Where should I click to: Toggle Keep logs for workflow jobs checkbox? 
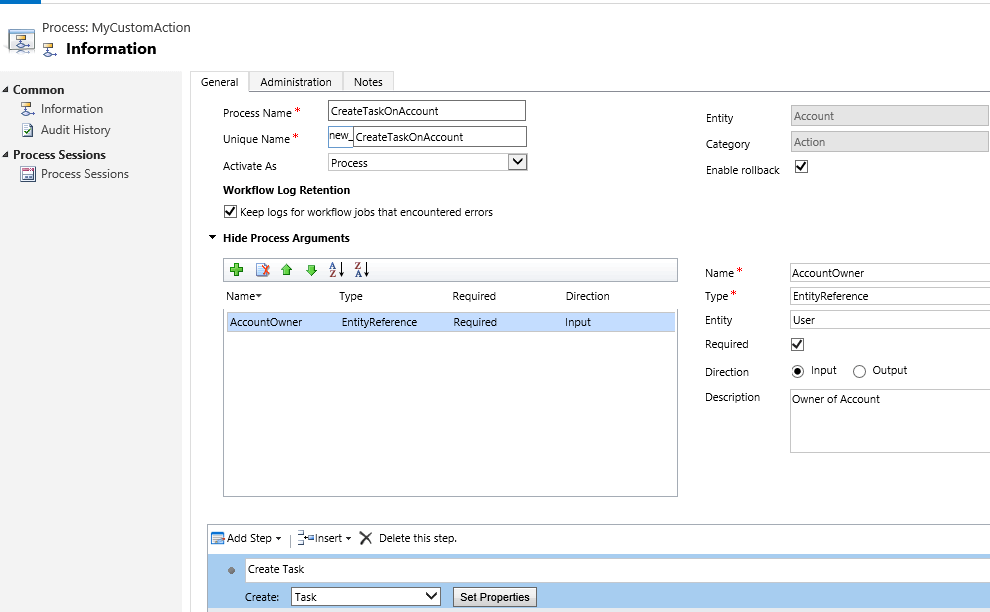coord(230,212)
